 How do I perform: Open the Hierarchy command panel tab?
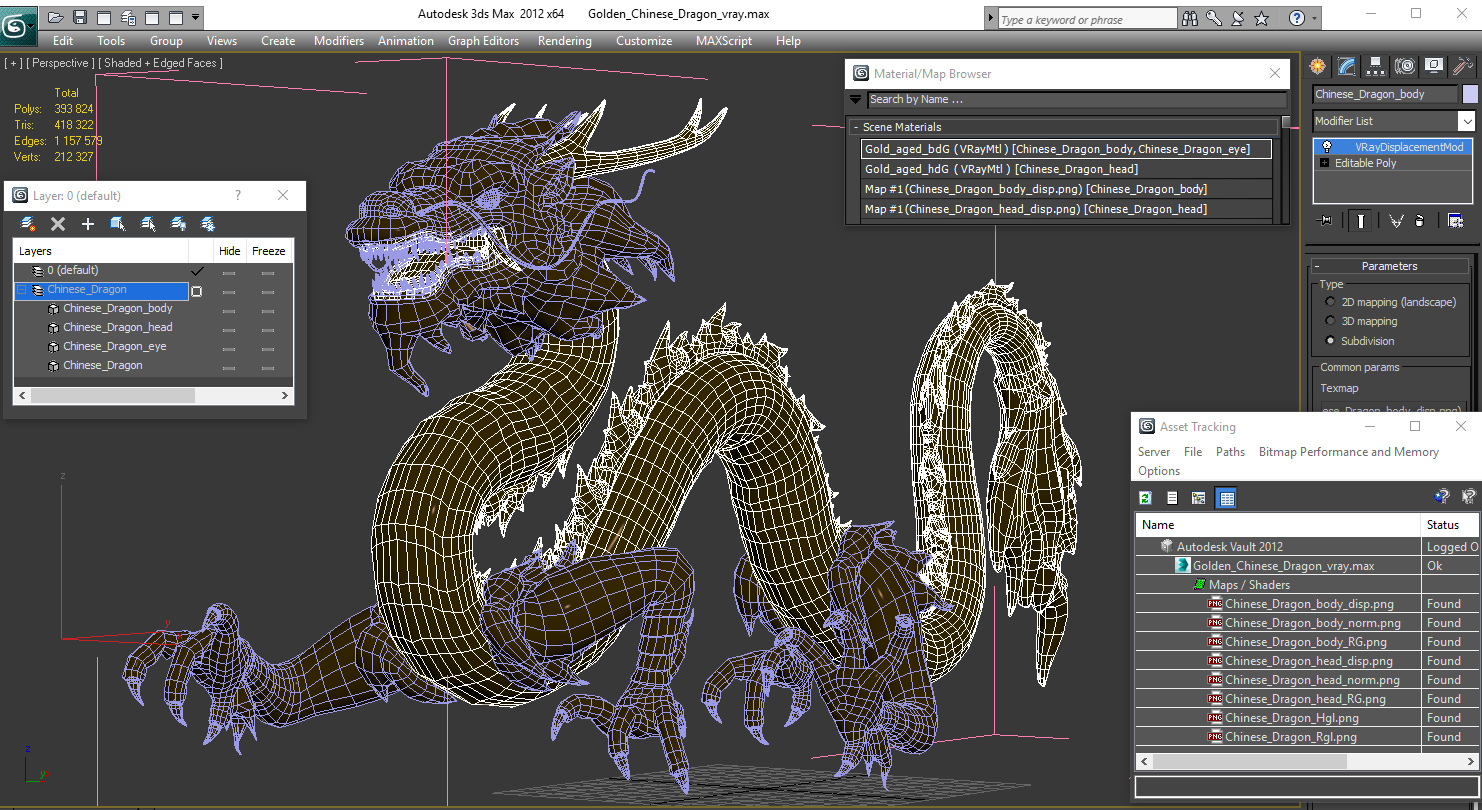click(1376, 66)
